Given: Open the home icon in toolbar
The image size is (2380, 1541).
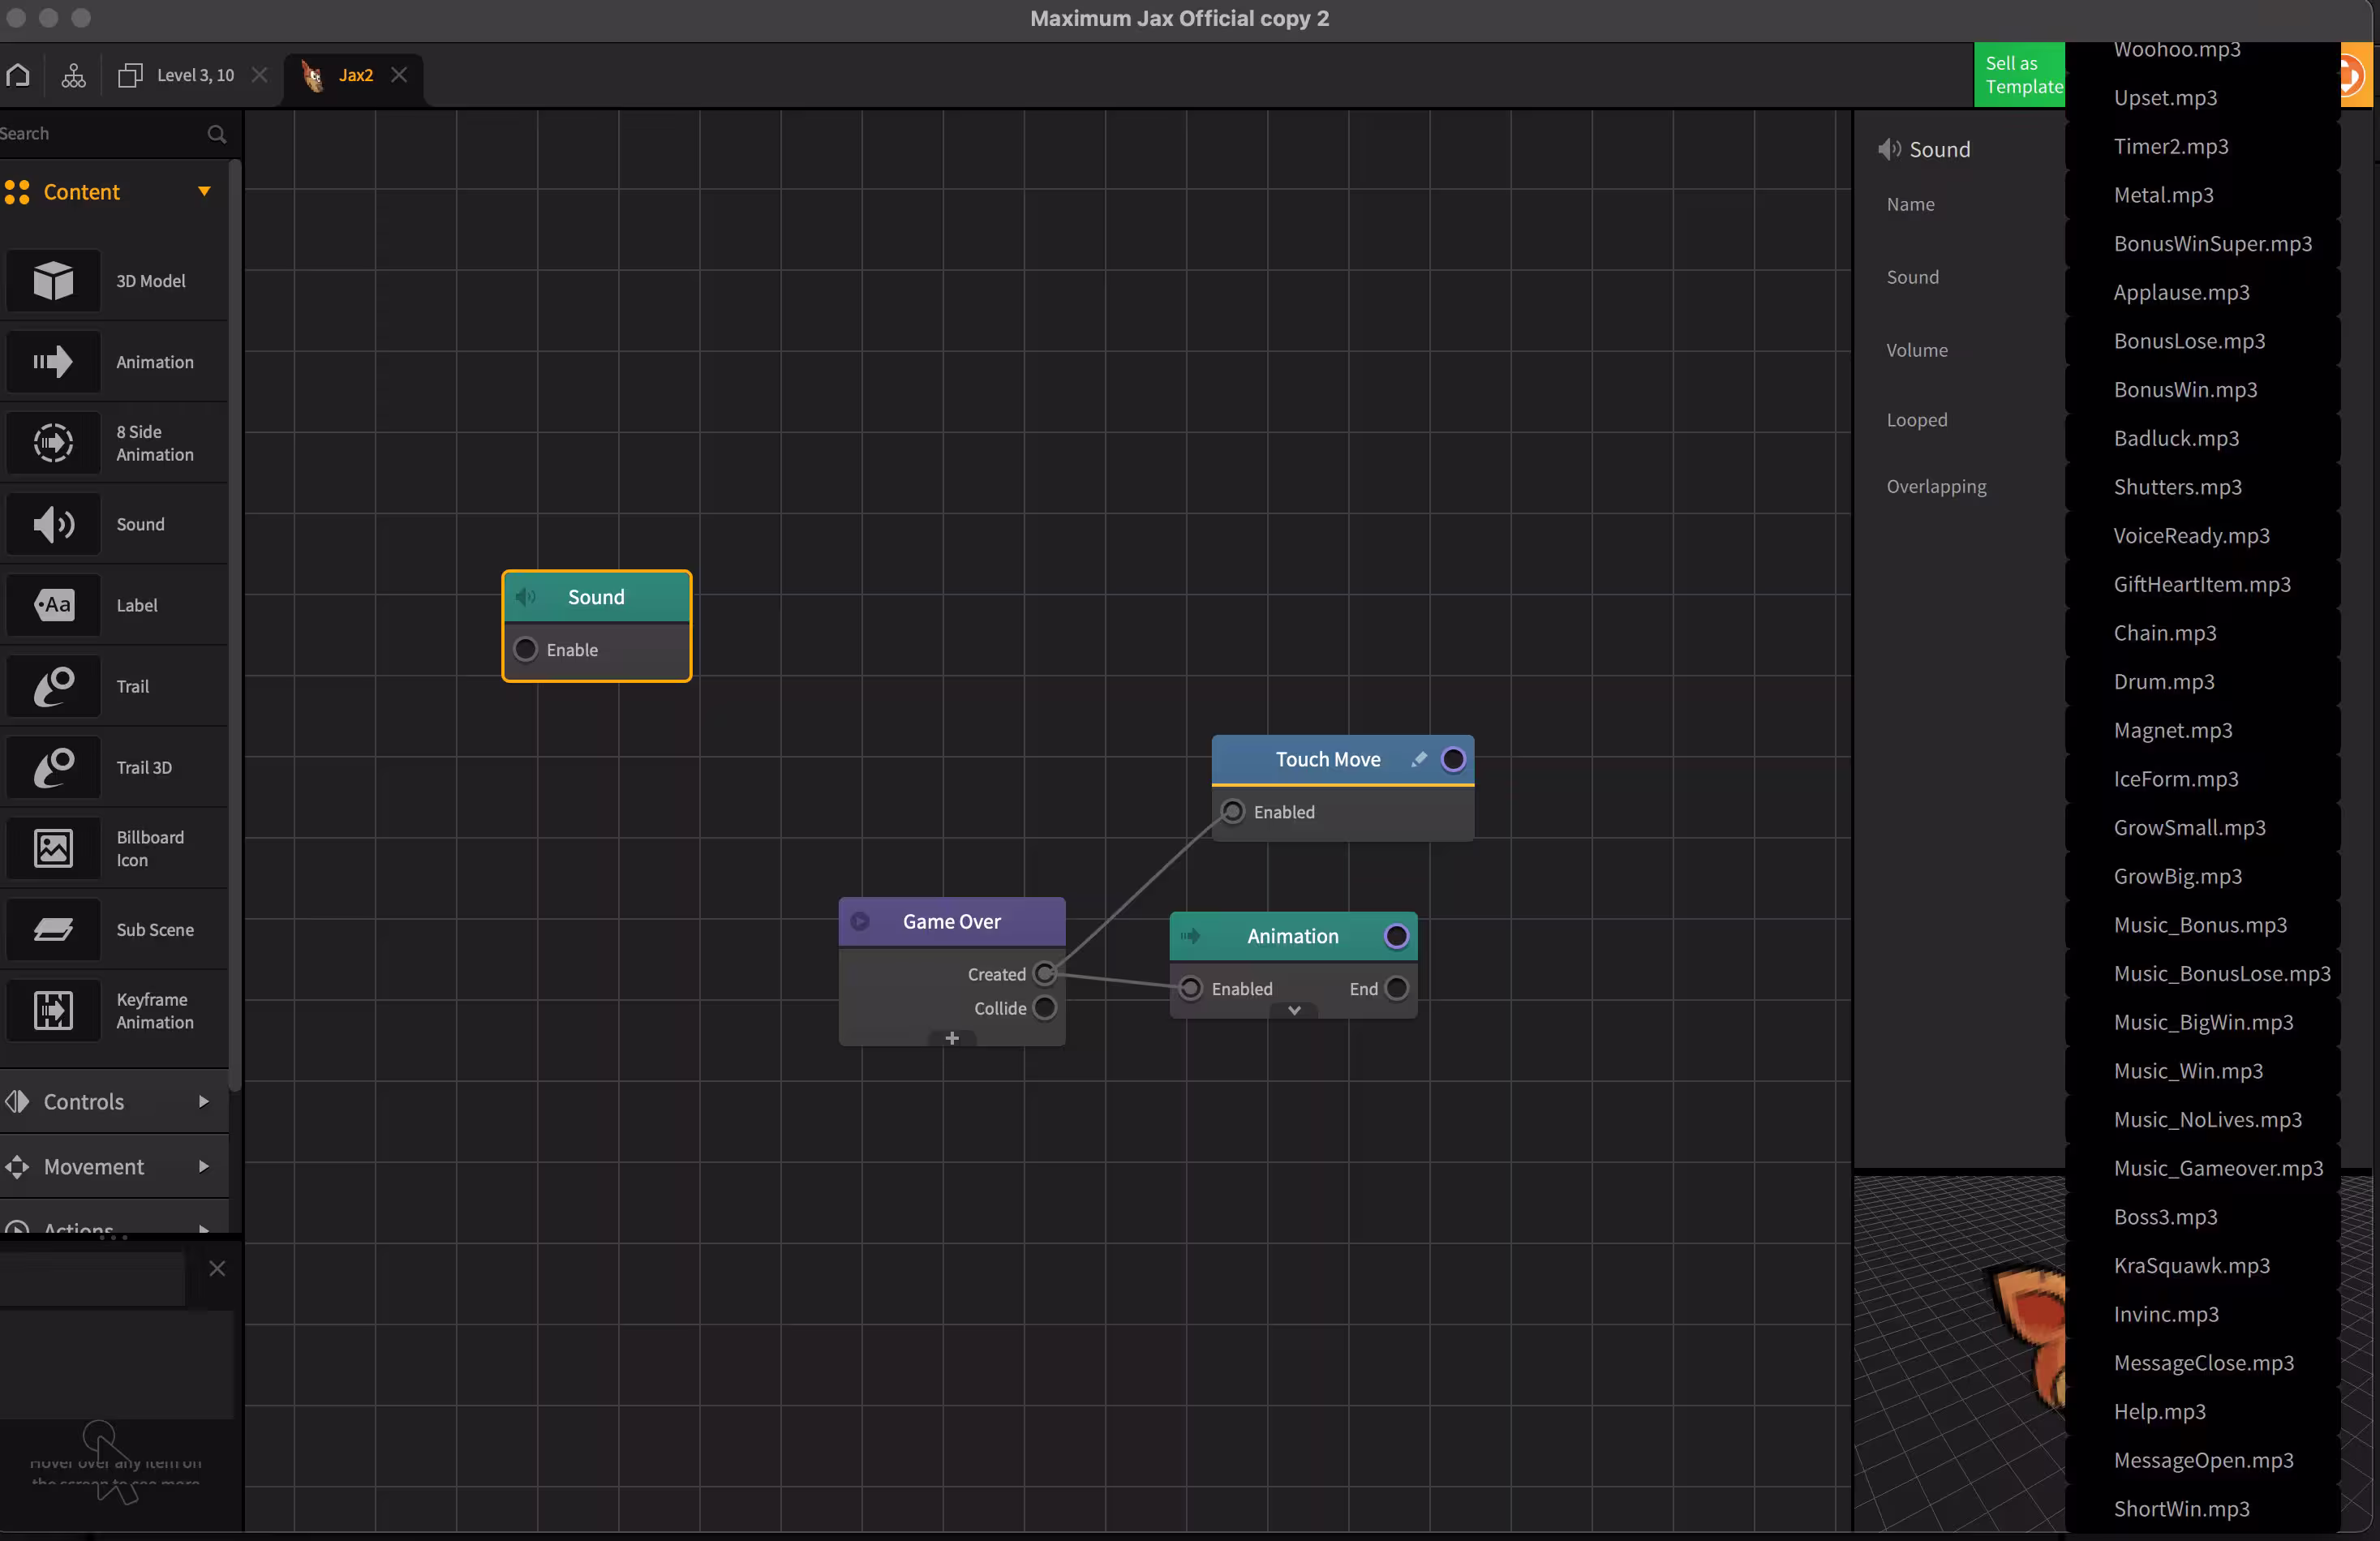Looking at the screenshot, I should pos(18,75).
